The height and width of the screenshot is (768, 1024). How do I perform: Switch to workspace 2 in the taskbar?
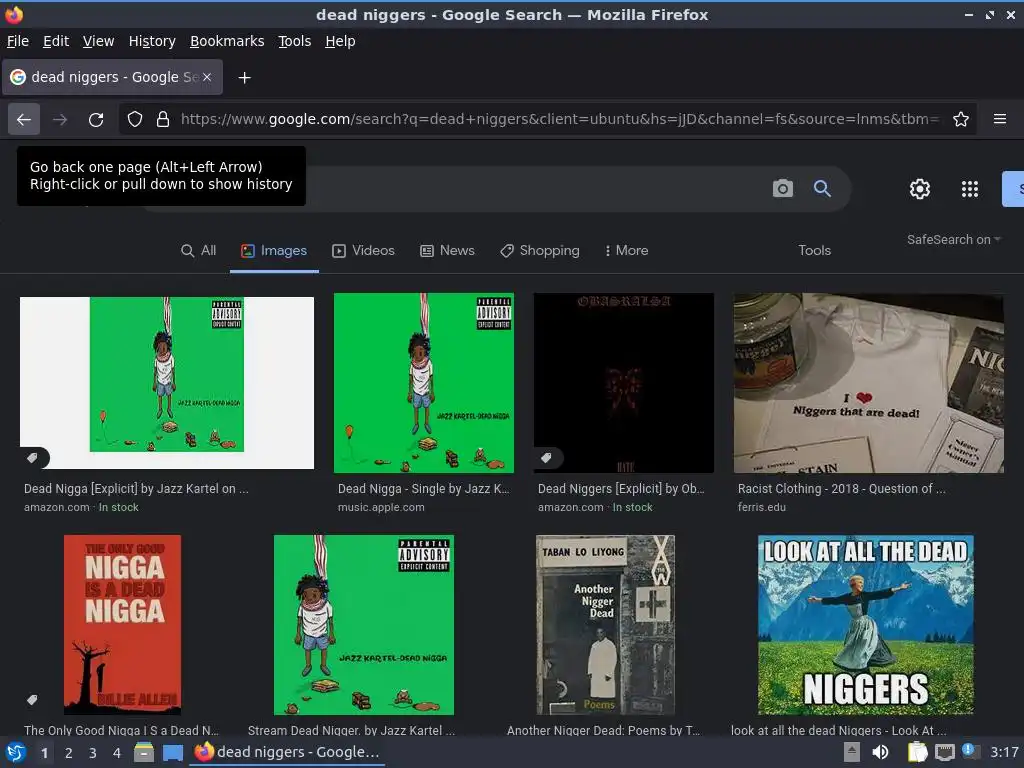pyautogui.click(x=69, y=753)
